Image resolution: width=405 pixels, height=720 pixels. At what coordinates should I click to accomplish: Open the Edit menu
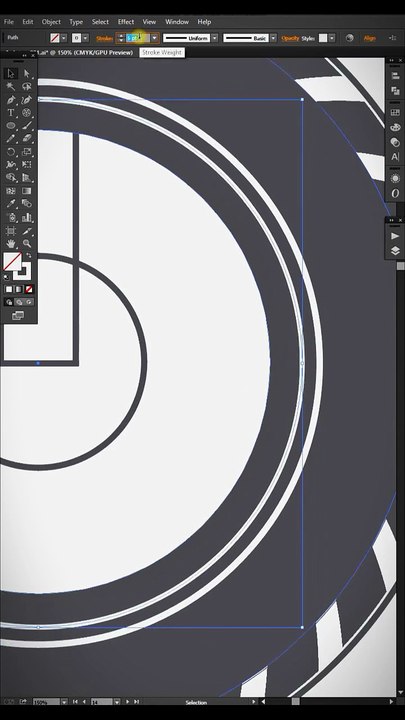(28, 22)
